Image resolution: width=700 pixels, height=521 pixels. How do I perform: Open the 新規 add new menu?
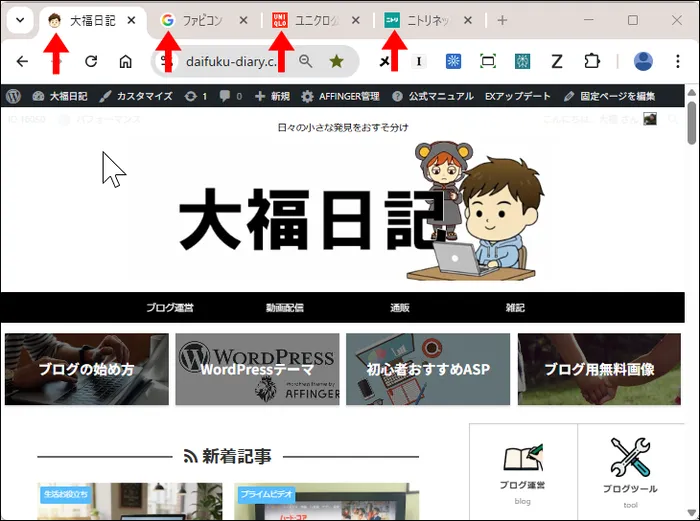point(272,96)
